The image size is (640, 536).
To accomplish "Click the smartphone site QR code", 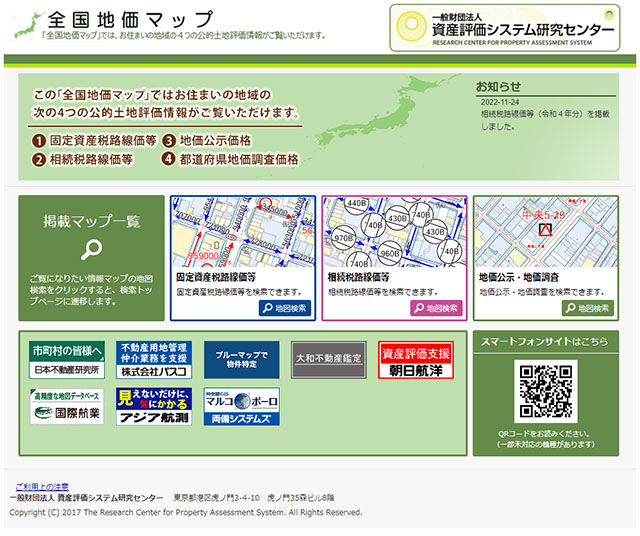I will click(545, 390).
